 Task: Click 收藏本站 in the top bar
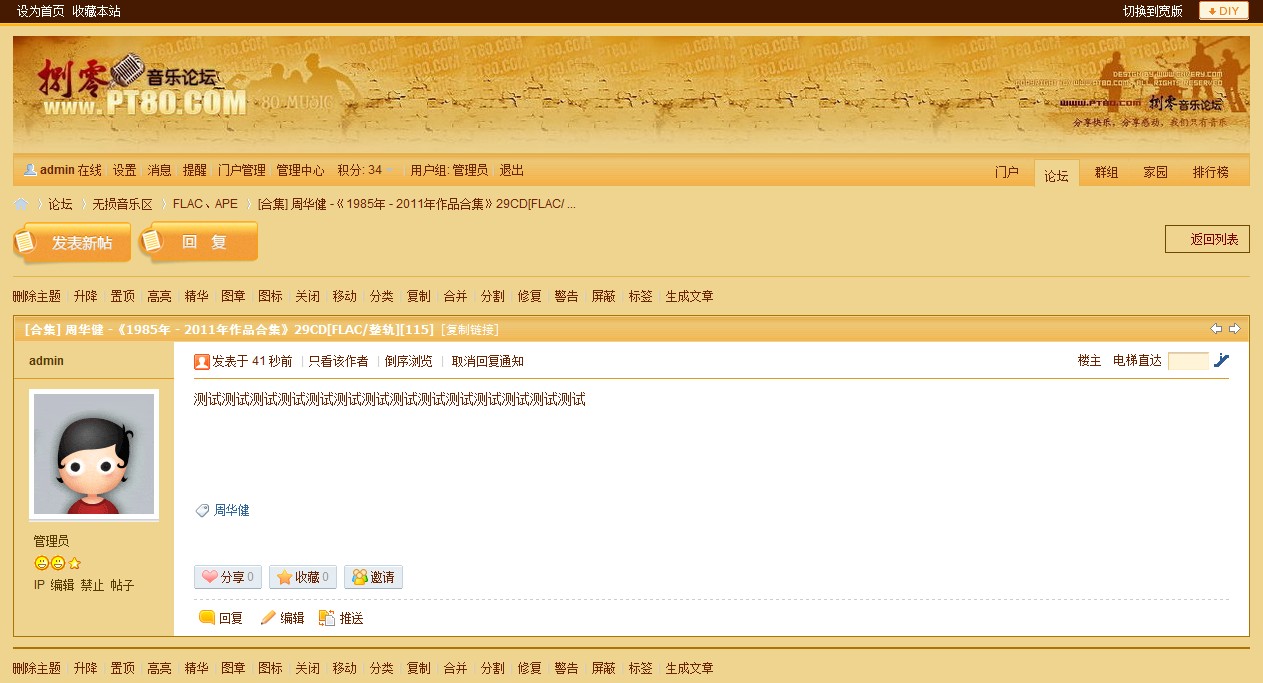pyautogui.click(x=96, y=11)
